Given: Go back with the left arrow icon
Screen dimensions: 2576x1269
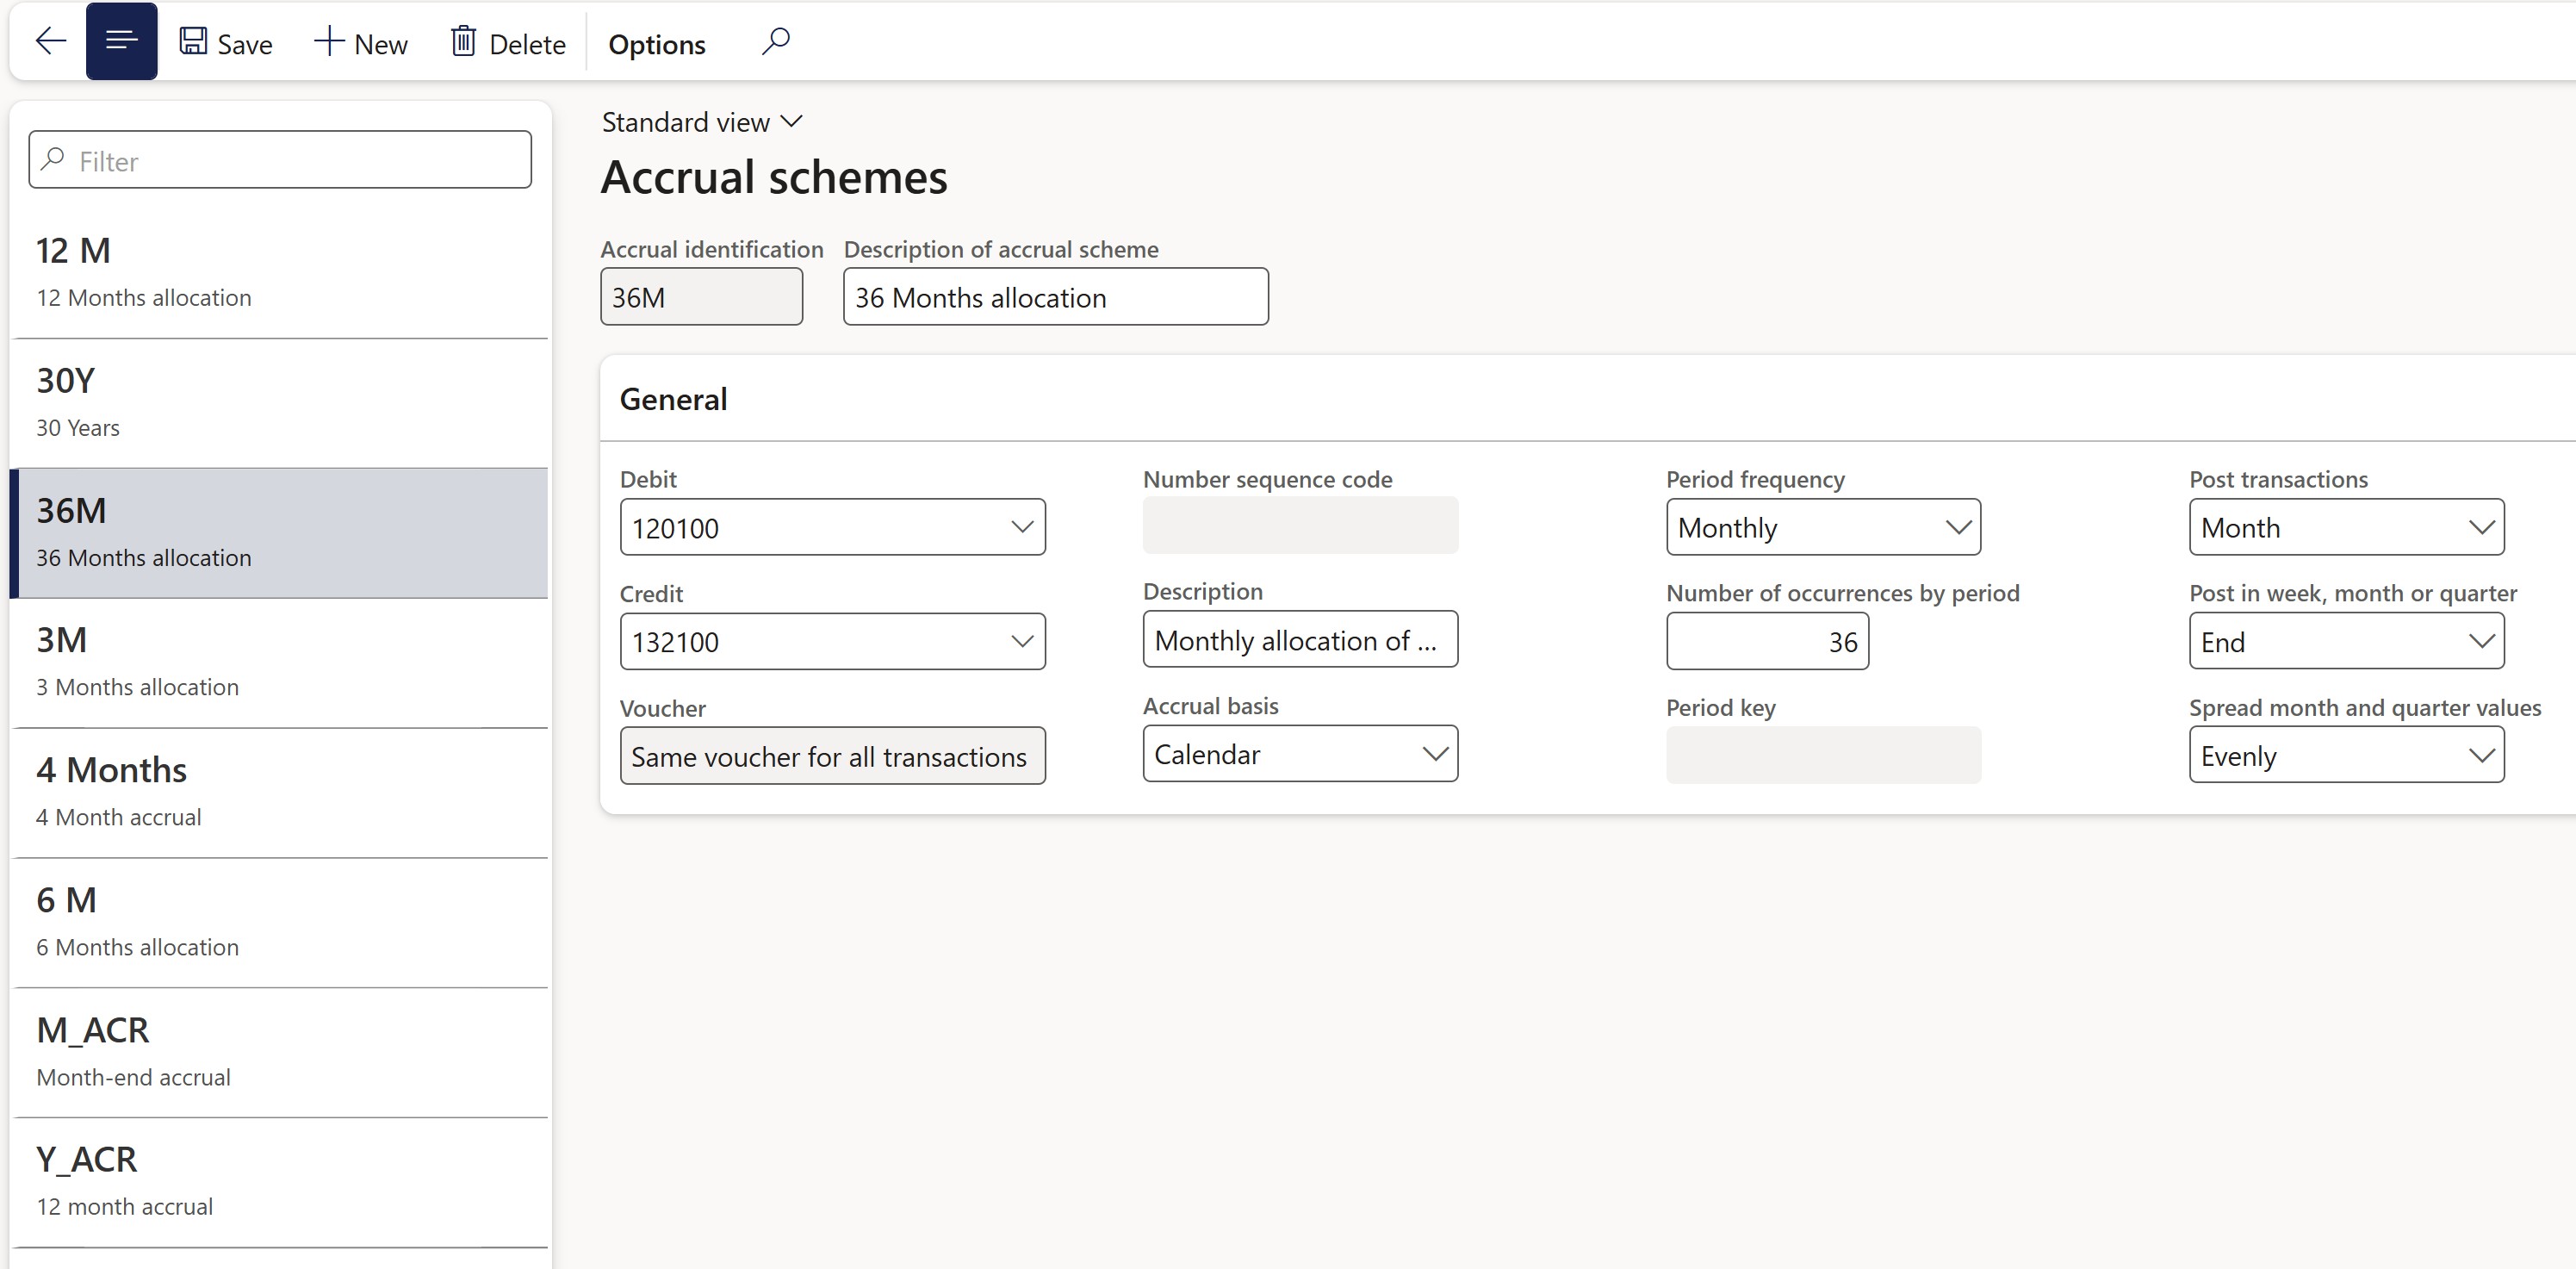Looking at the screenshot, I should [50, 41].
